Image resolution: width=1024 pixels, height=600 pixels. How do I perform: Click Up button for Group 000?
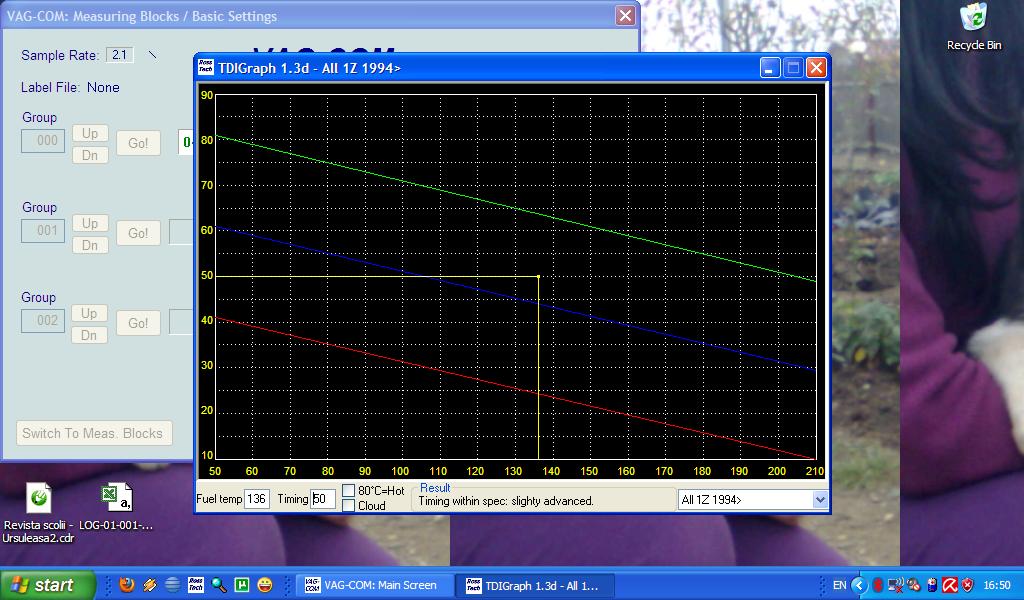pos(90,133)
